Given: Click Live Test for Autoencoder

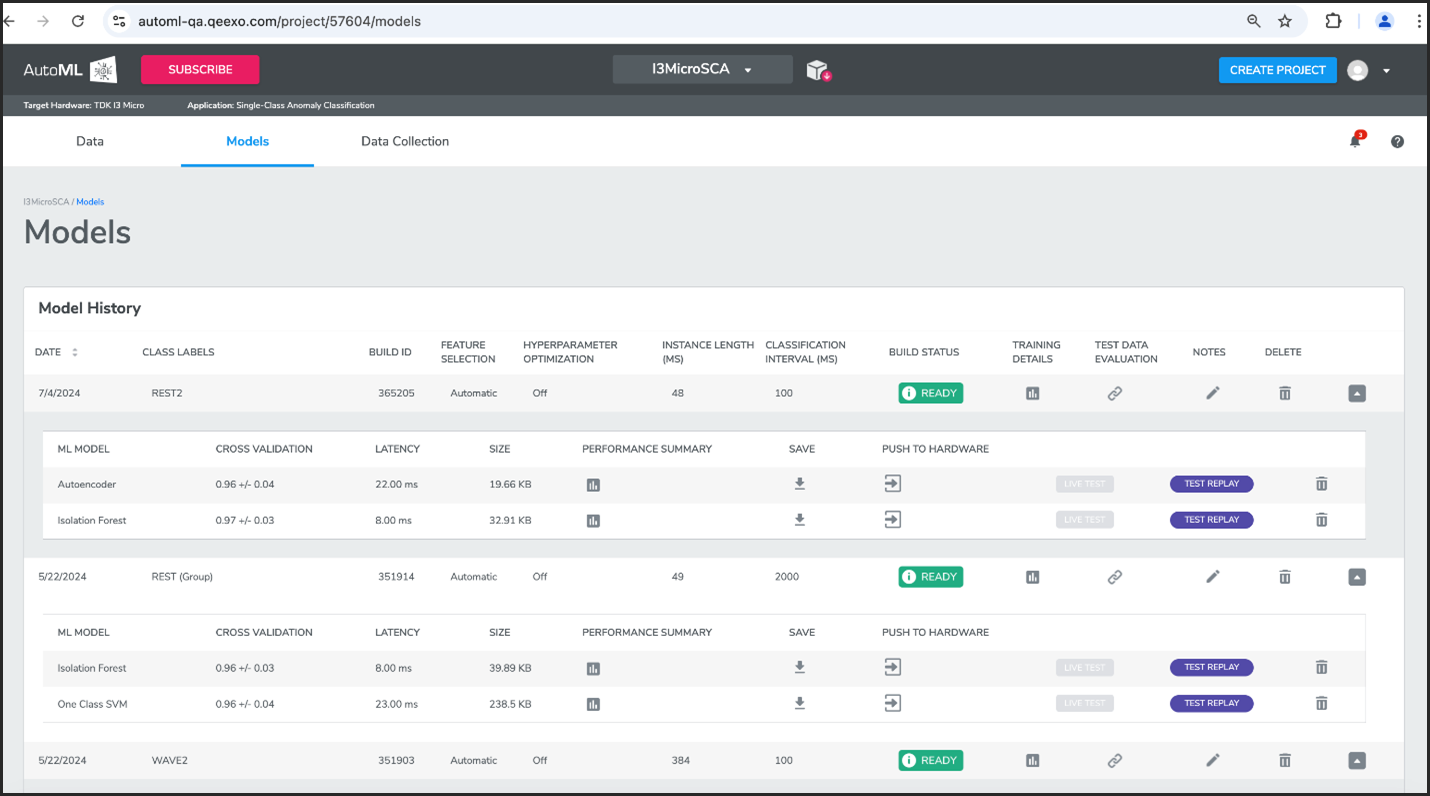Looking at the screenshot, I should click(1085, 484).
